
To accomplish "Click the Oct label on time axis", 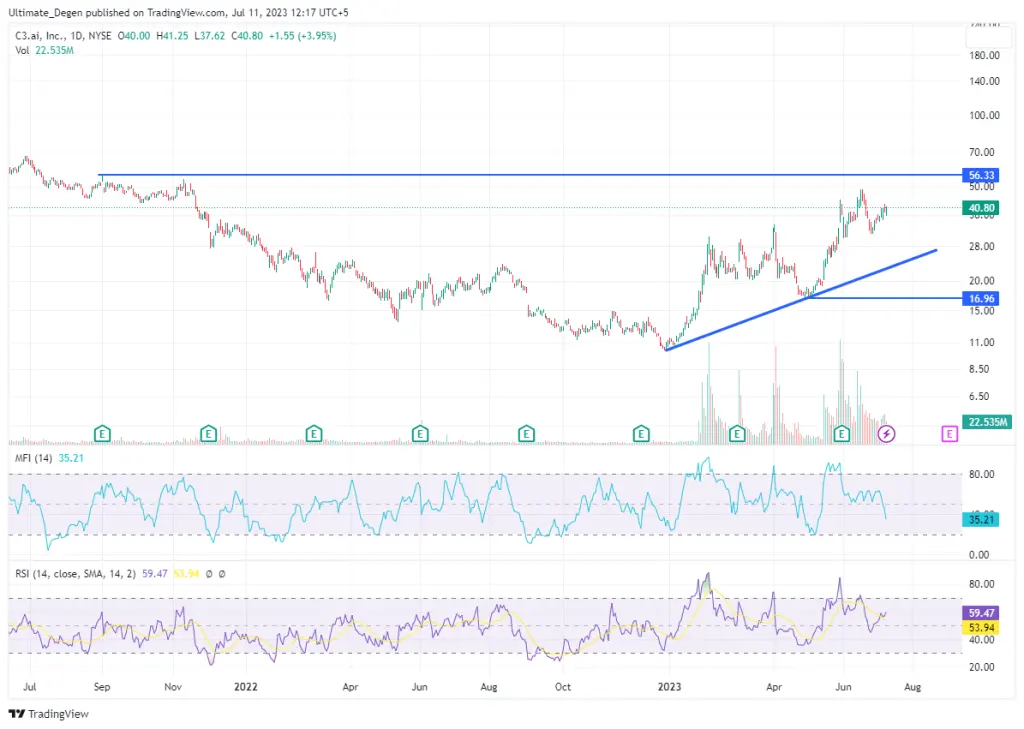I will [562, 687].
